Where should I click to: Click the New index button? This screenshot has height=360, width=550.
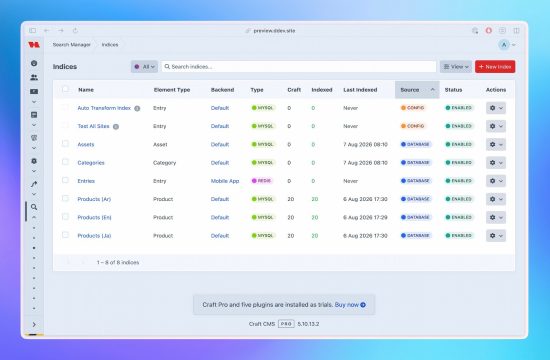pos(495,67)
